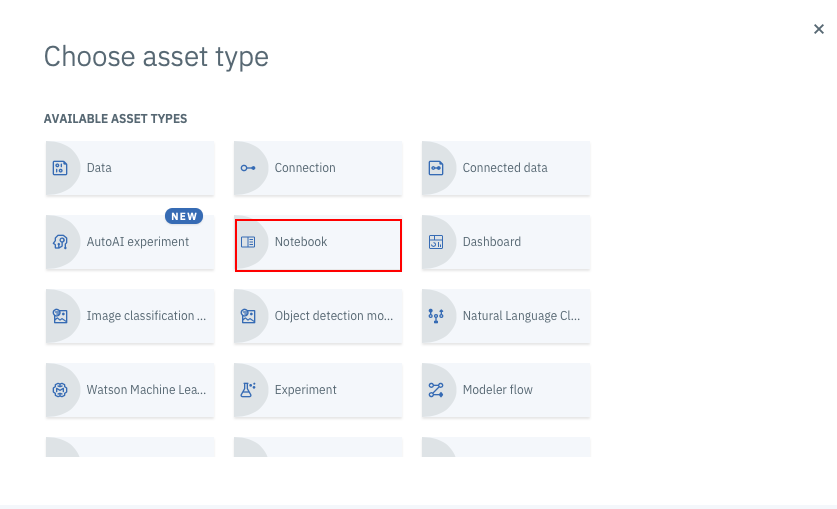Image resolution: width=837 pixels, height=509 pixels.
Task: Click the Image classification icon
Action: [60, 316]
